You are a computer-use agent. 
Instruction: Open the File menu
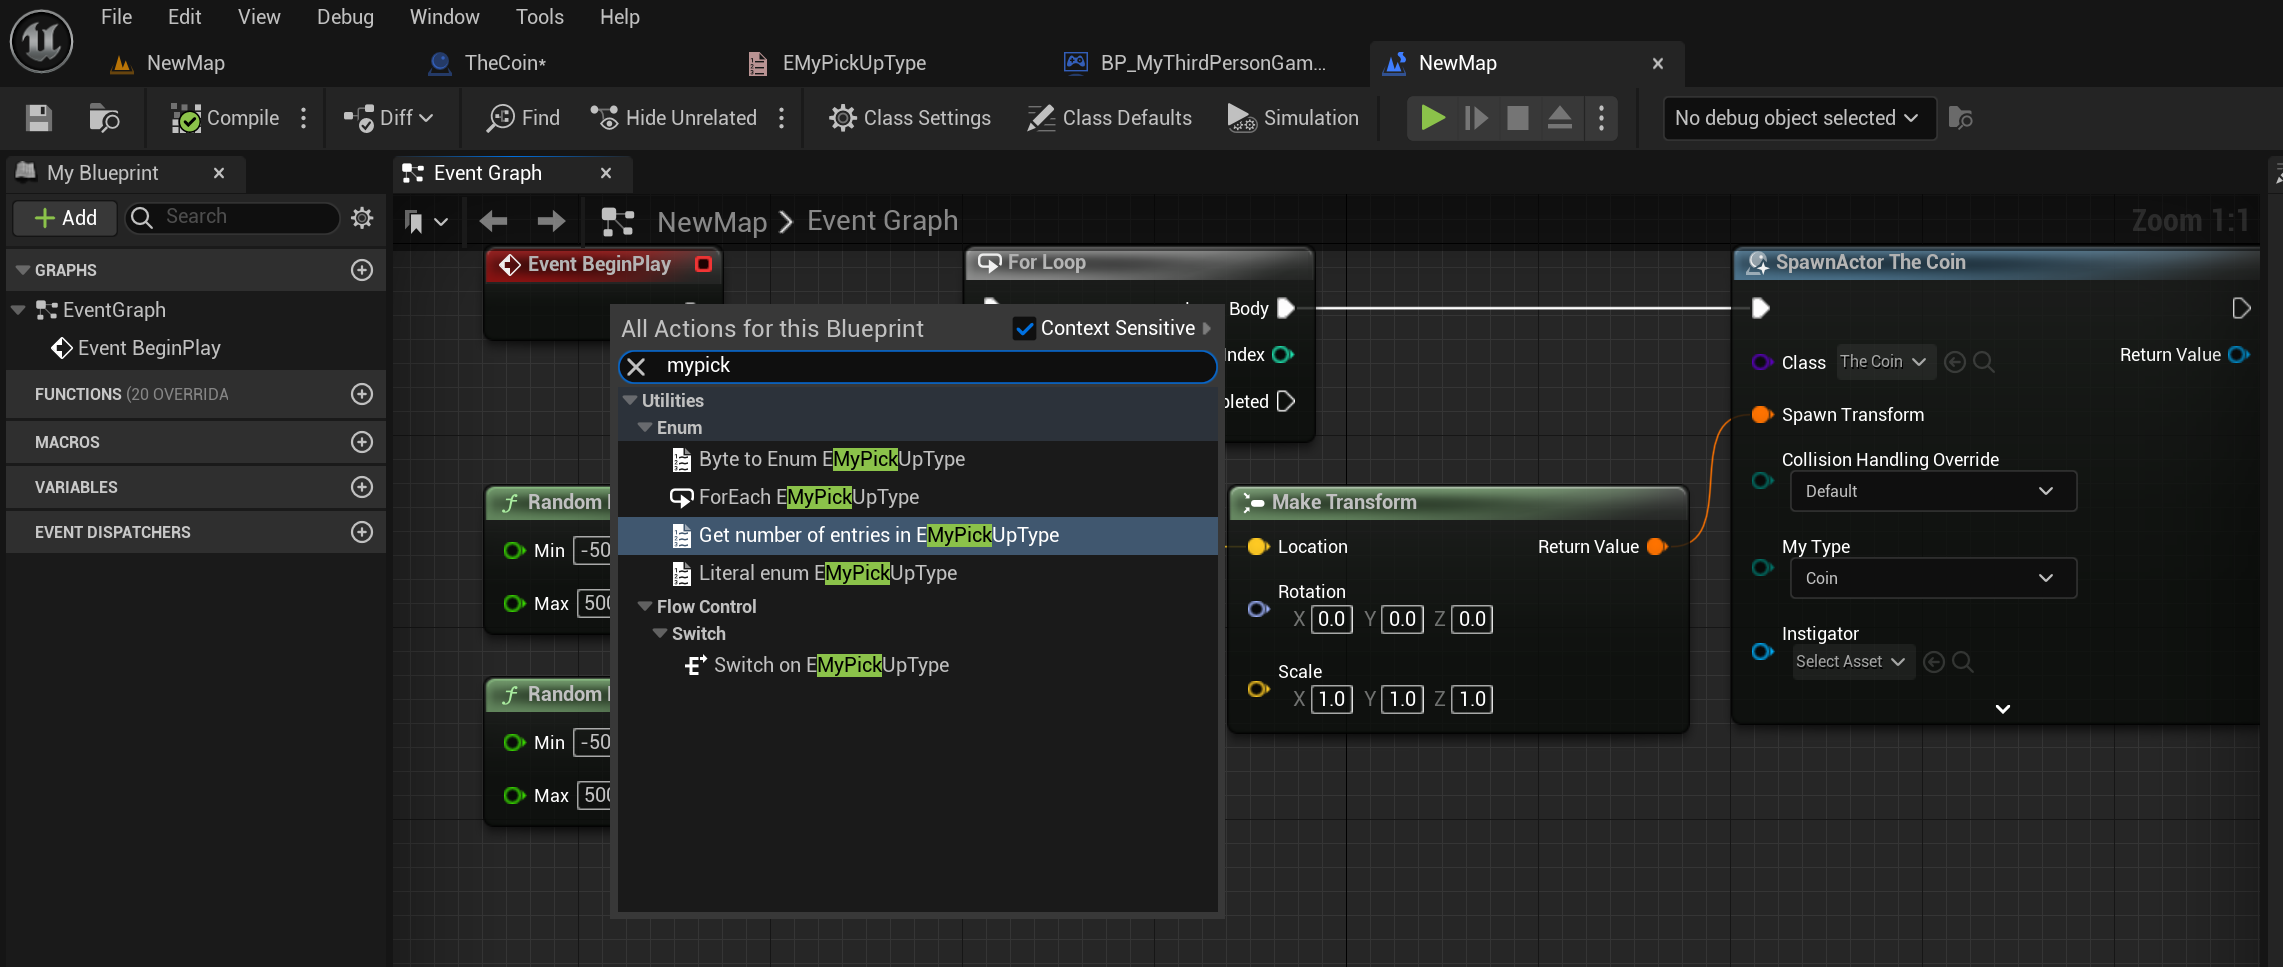click(x=116, y=17)
